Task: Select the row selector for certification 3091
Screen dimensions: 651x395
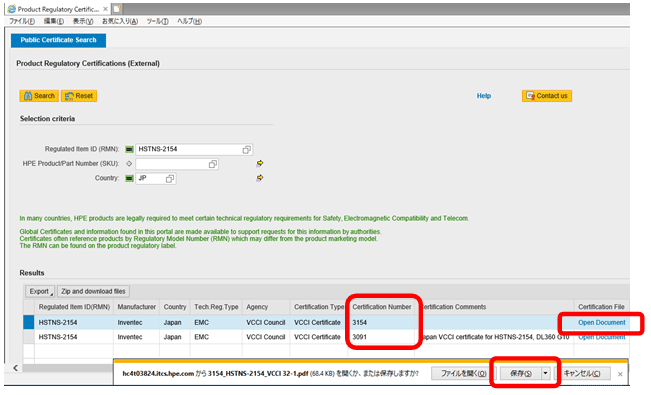Action: tap(29, 337)
